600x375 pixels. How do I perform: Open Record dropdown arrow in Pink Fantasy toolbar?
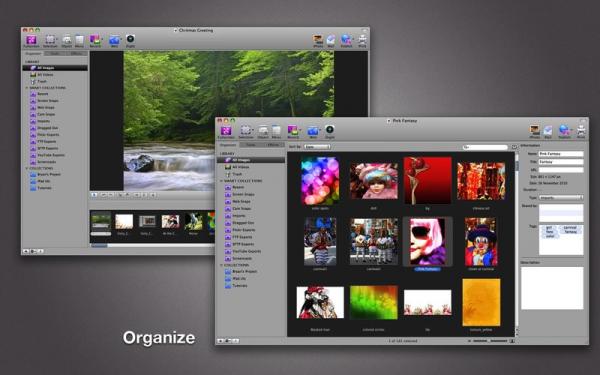click(300, 130)
